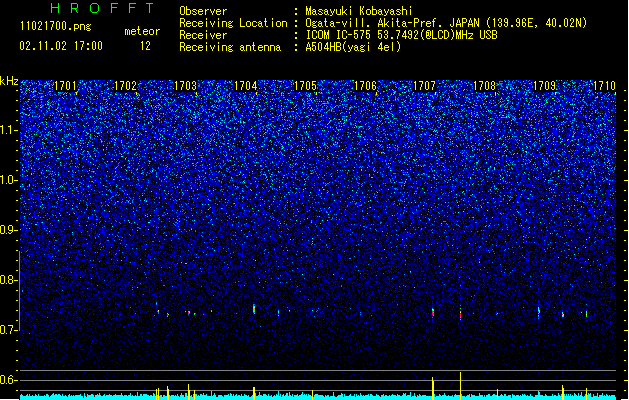
Task: Click the 0.7 kHz axis label
Action: [8, 330]
